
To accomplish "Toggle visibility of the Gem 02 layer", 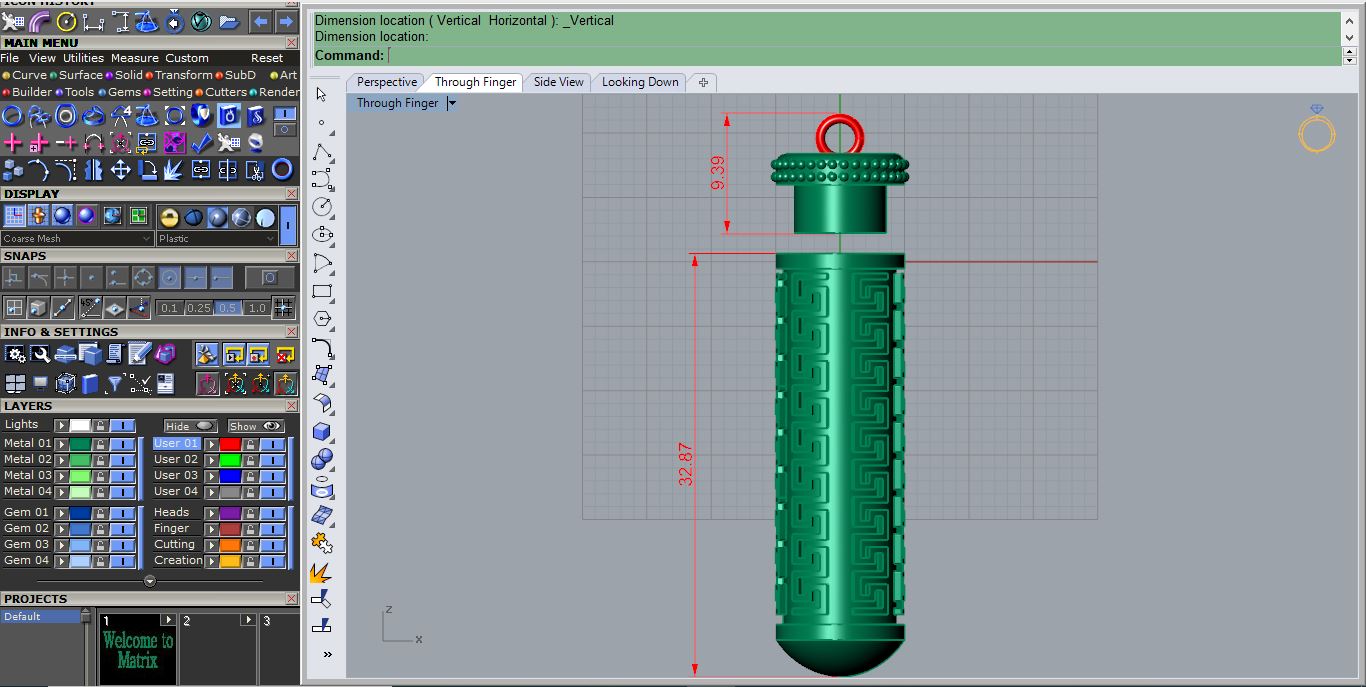I will coord(123,529).
